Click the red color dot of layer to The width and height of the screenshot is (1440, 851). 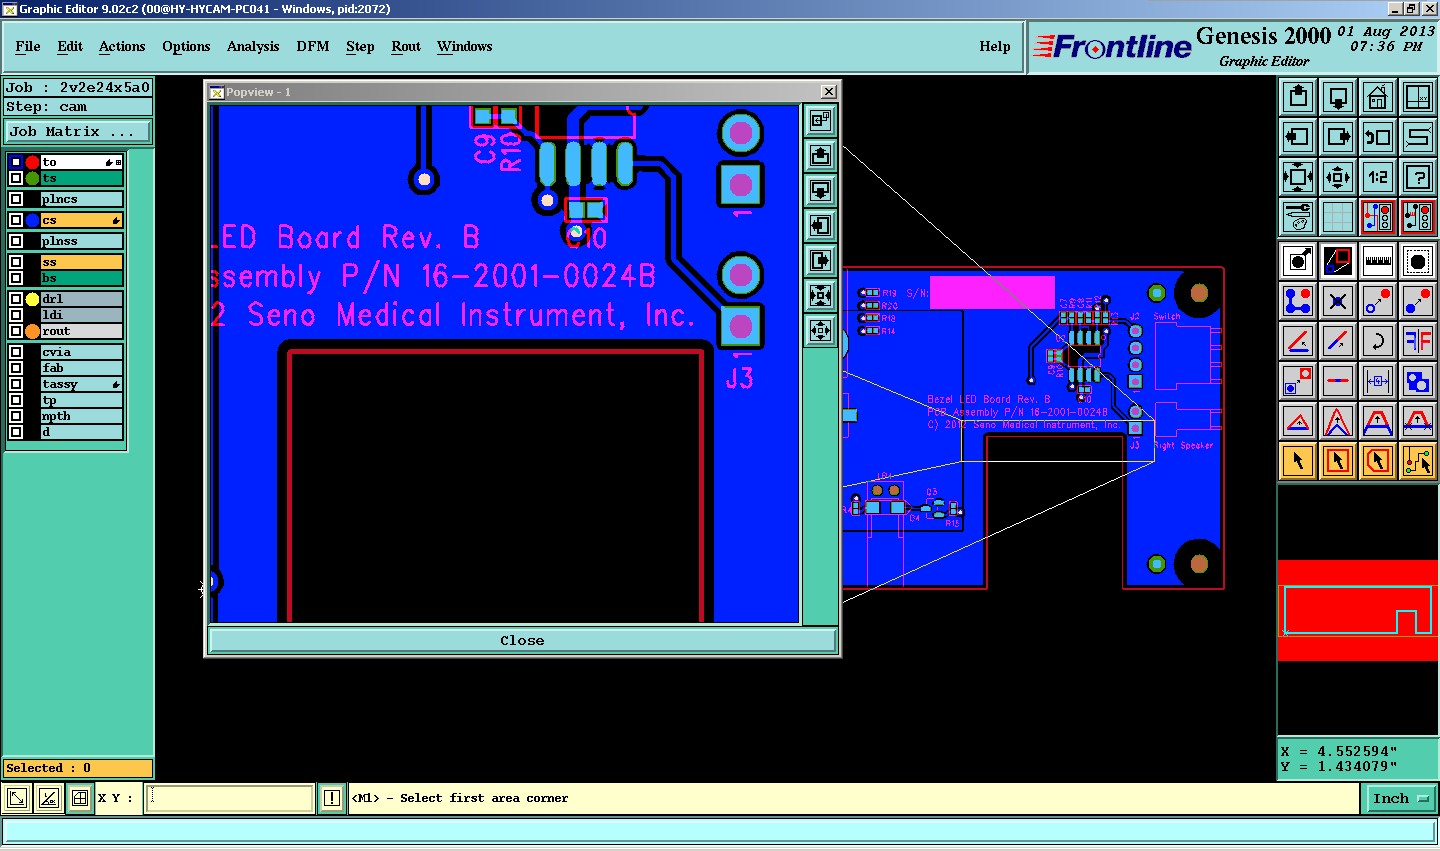click(32, 162)
